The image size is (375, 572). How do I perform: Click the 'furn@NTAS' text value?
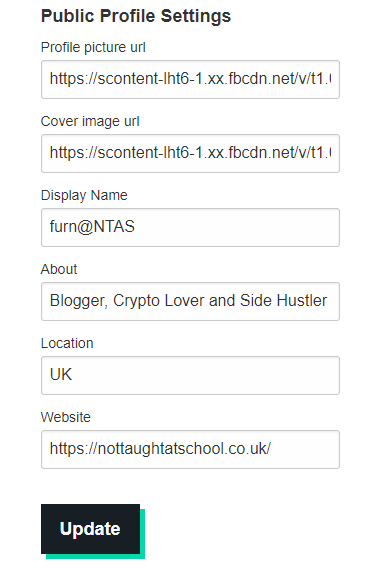tap(92, 227)
